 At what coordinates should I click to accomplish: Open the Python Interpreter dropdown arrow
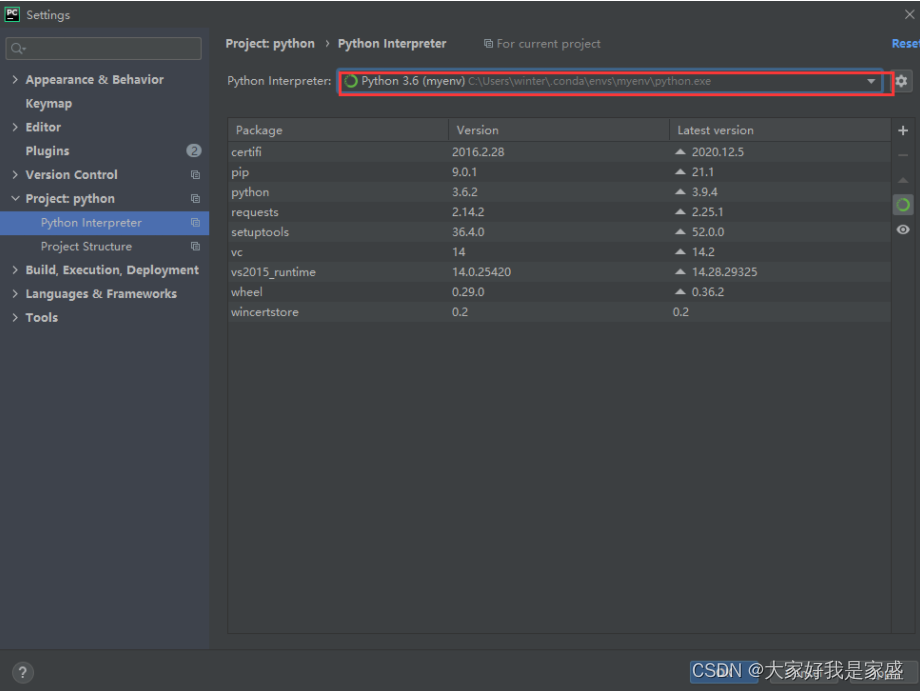(x=871, y=81)
